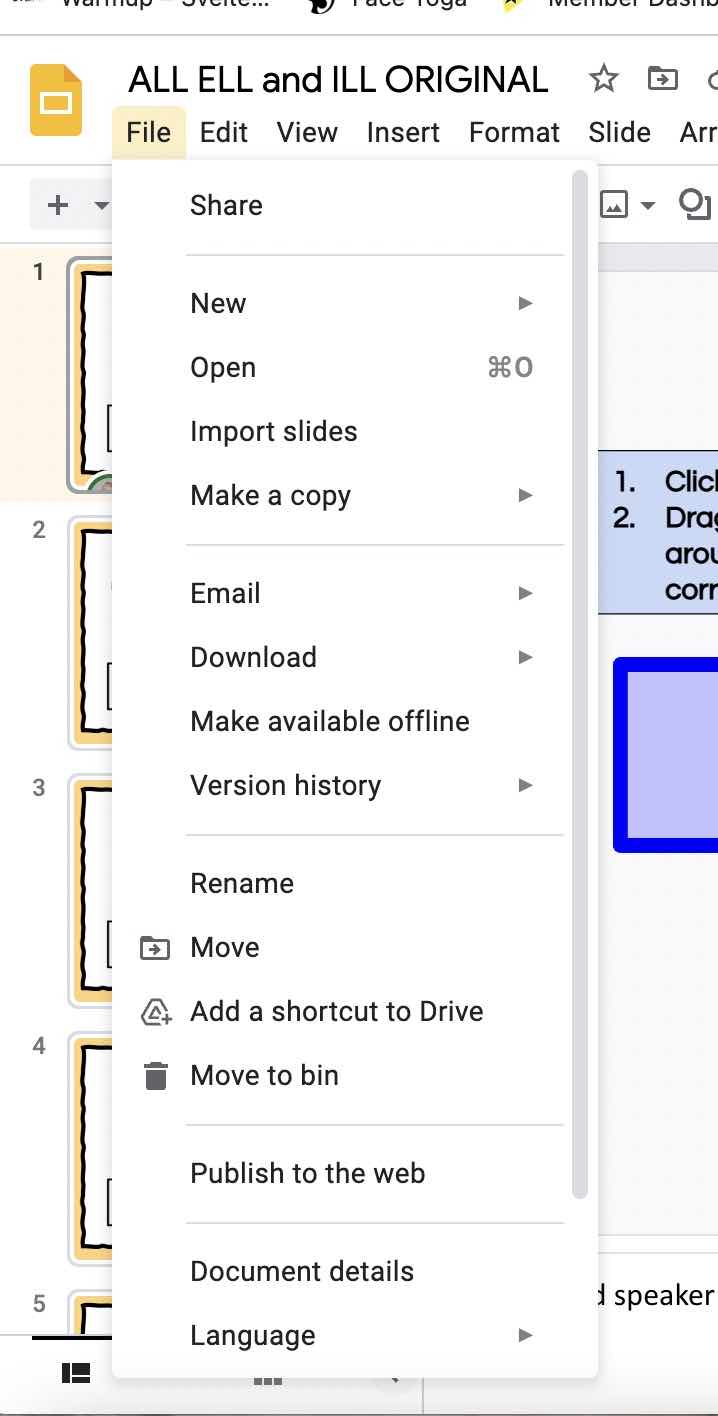The image size is (718, 1416).
Task: Expand the Version history submenu
Action: point(342,786)
